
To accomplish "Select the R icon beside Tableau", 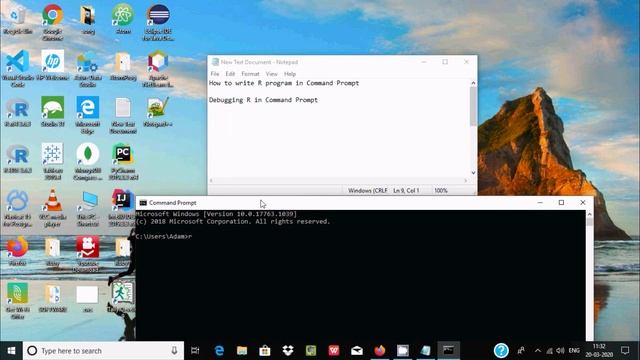I will click(x=18, y=158).
